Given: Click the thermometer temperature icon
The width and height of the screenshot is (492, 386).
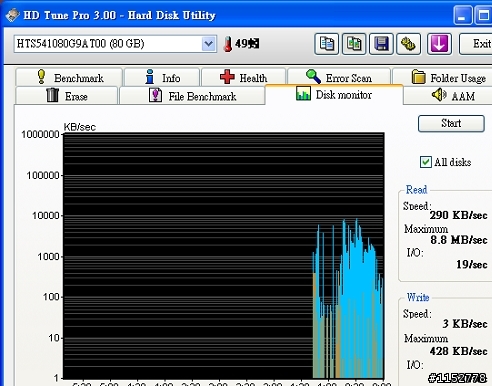Looking at the screenshot, I should tap(228, 44).
